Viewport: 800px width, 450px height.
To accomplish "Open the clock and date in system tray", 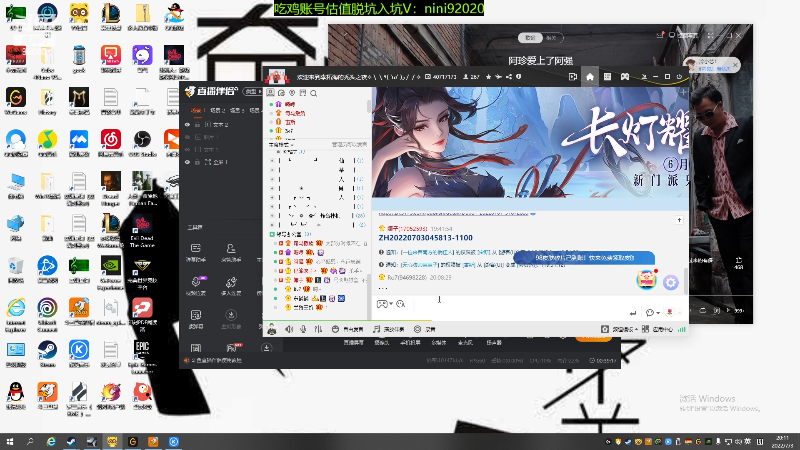I will (782, 442).
